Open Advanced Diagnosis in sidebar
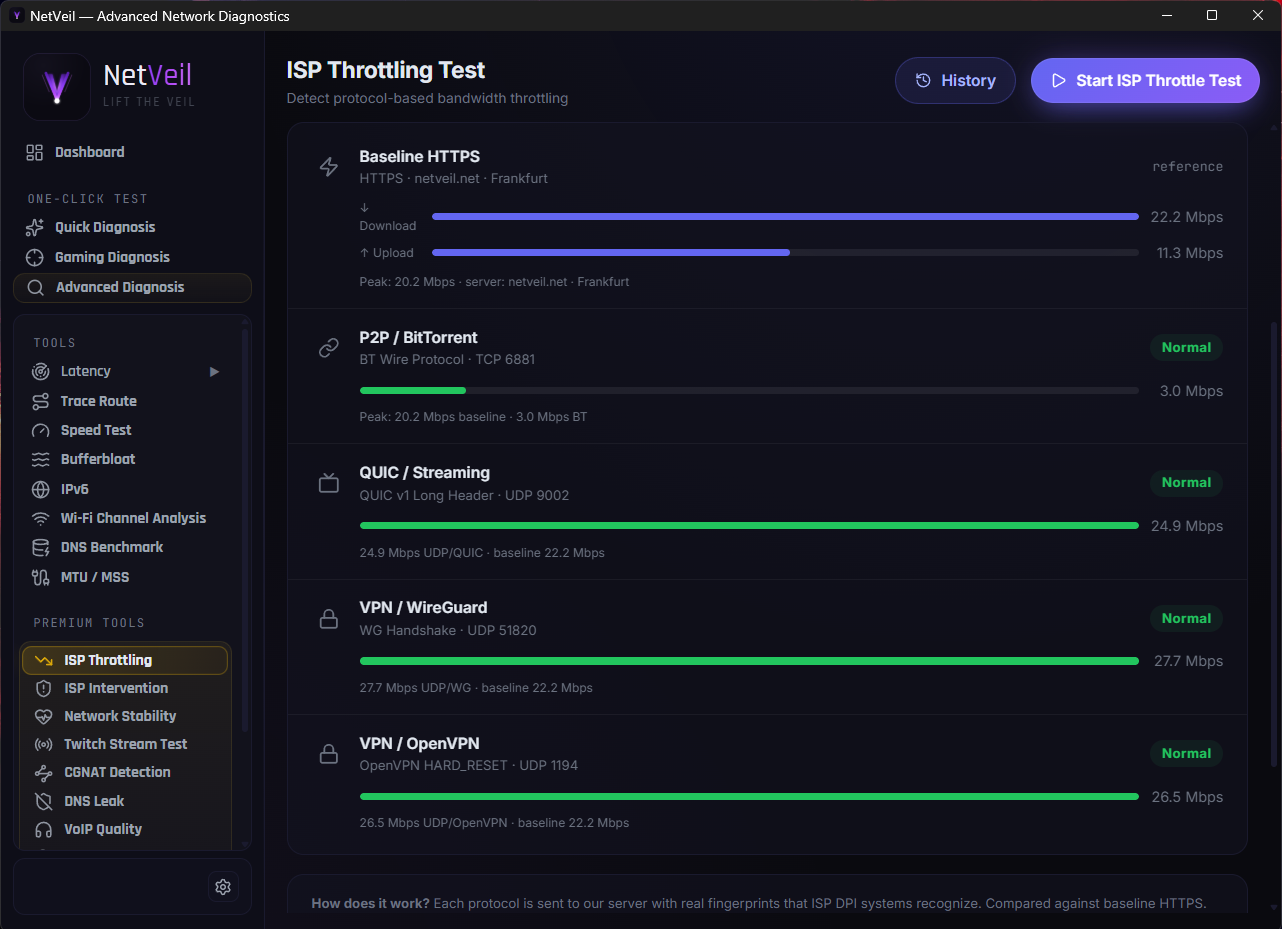Image resolution: width=1282 pixels, height=929 pixels. [x=132, y=287]
